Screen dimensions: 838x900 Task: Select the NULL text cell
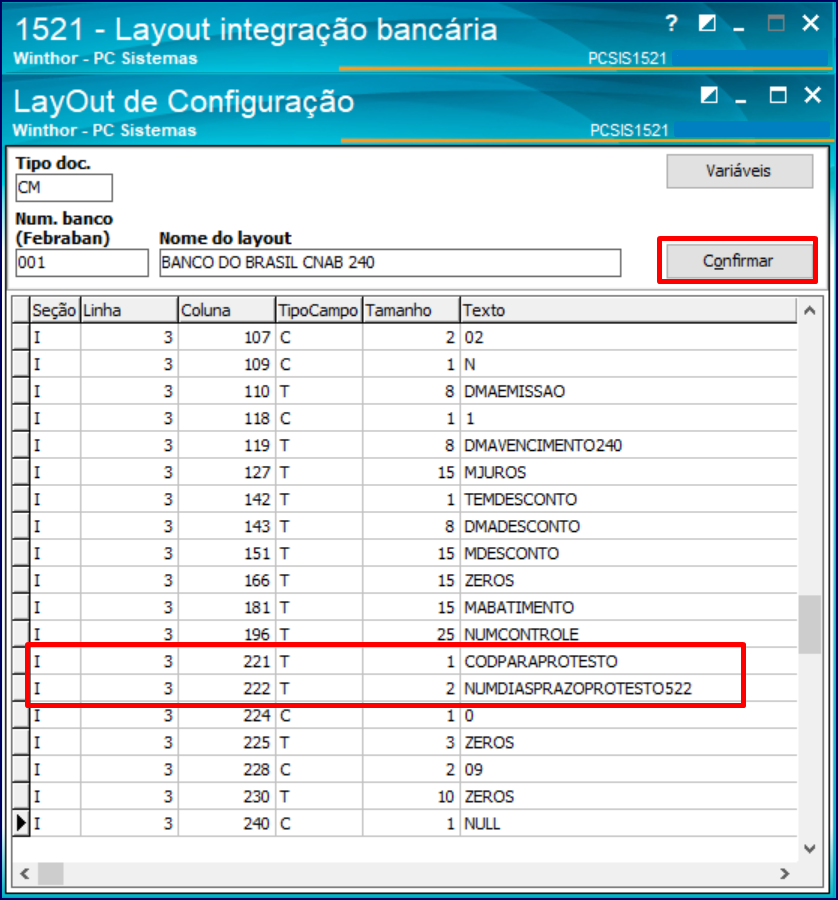click(628, 824)
